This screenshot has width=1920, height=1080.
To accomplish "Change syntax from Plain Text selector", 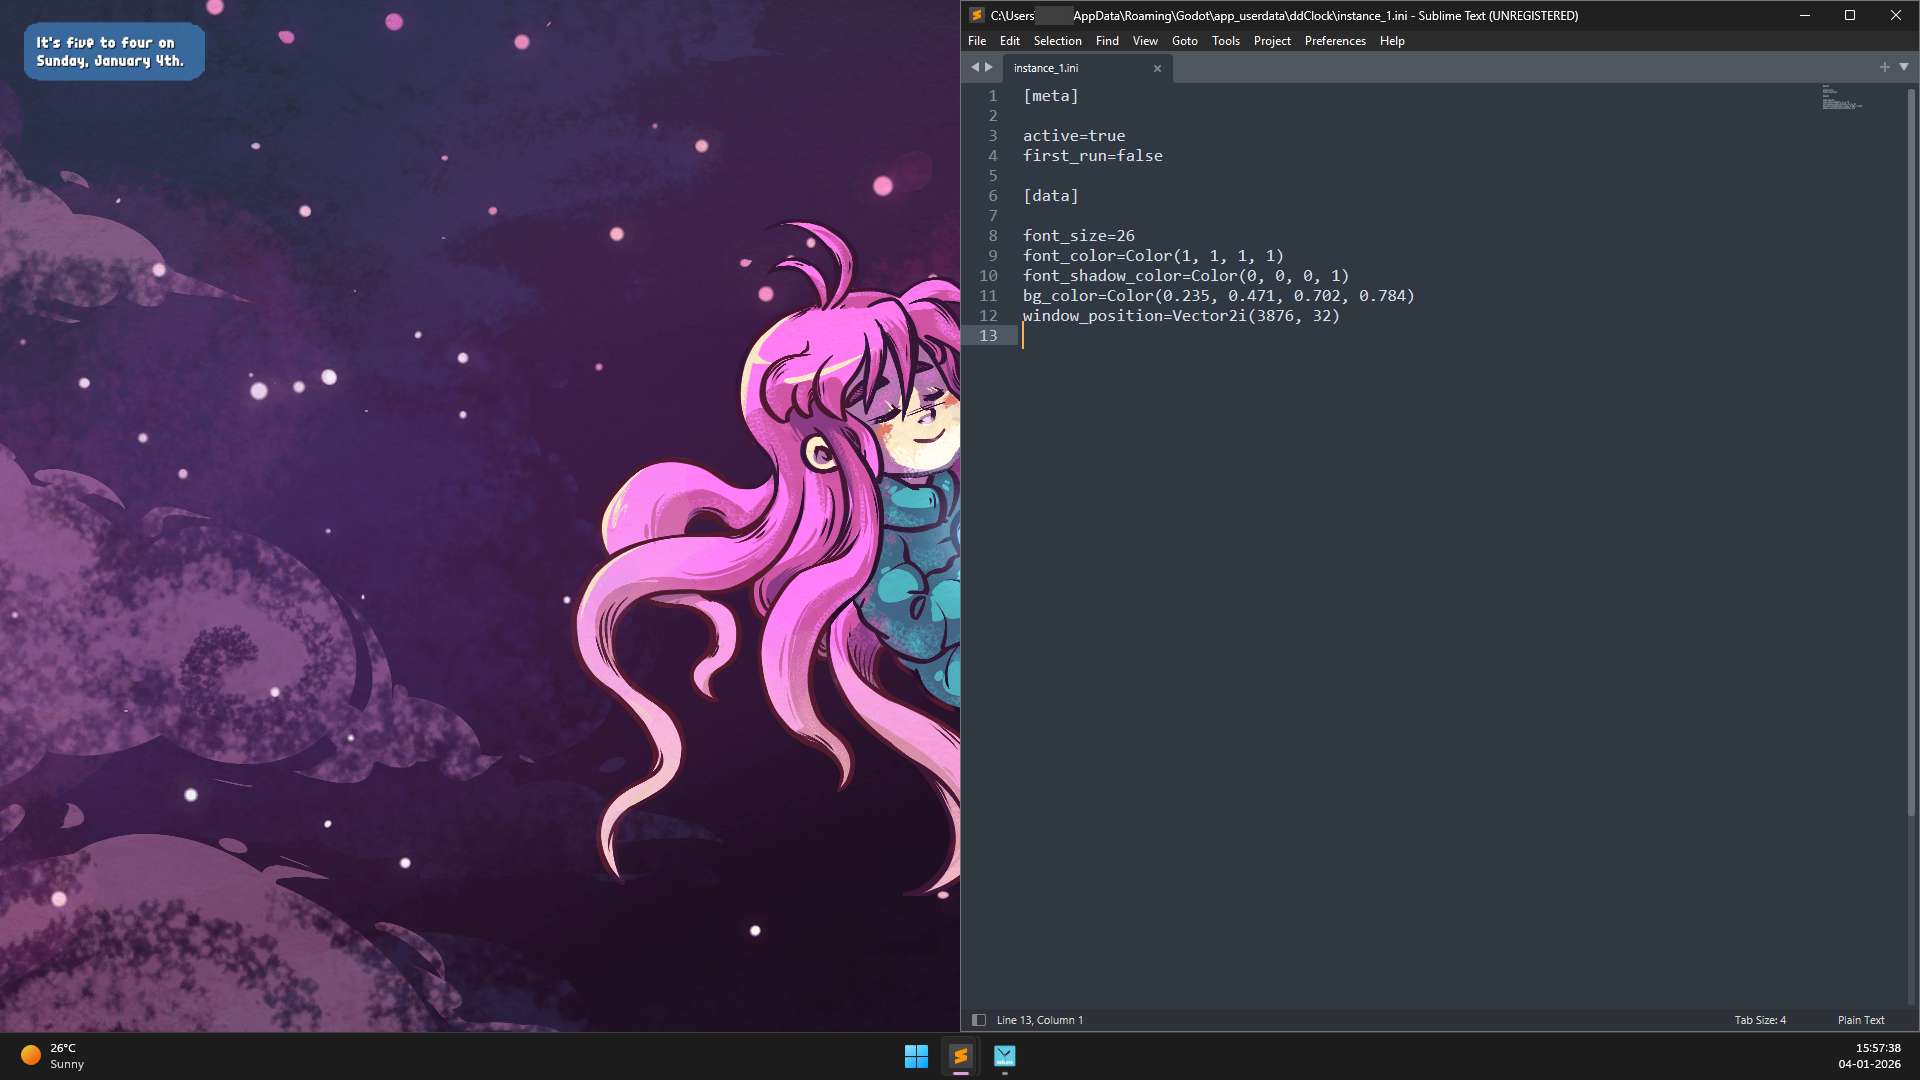I will coord(1860,1020).
